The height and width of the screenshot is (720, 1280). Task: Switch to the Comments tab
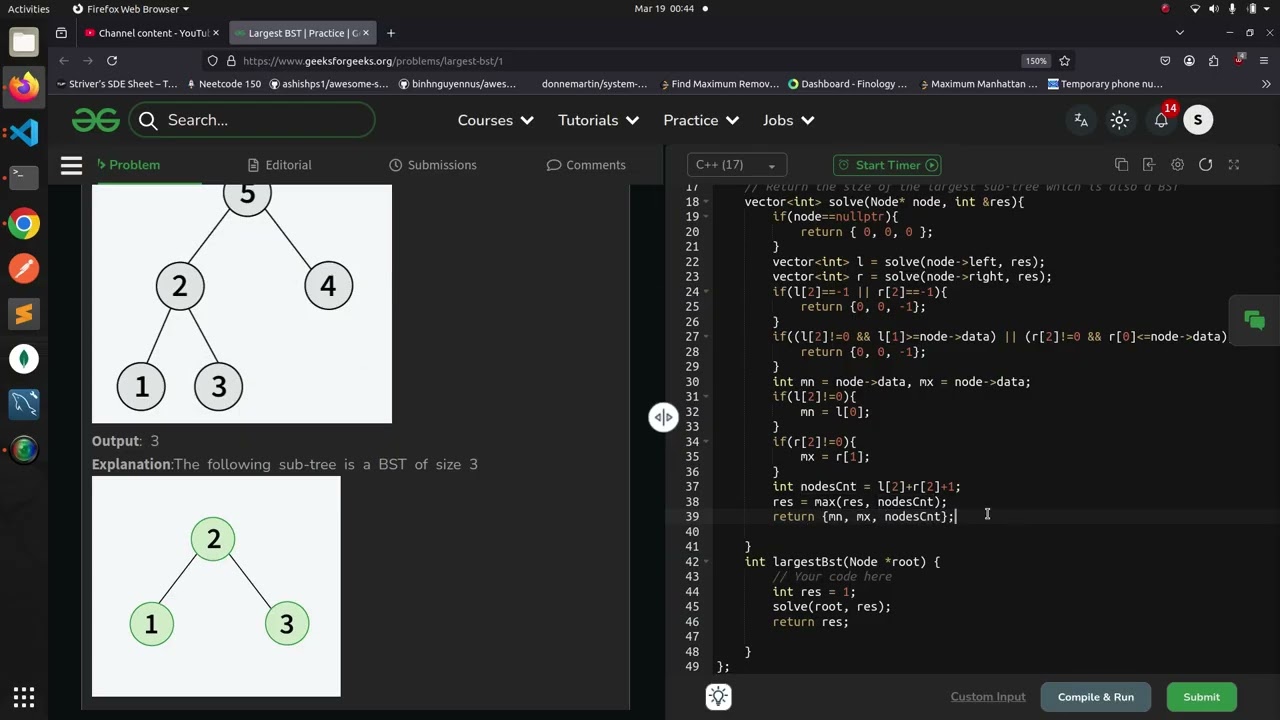click(586, 165)
